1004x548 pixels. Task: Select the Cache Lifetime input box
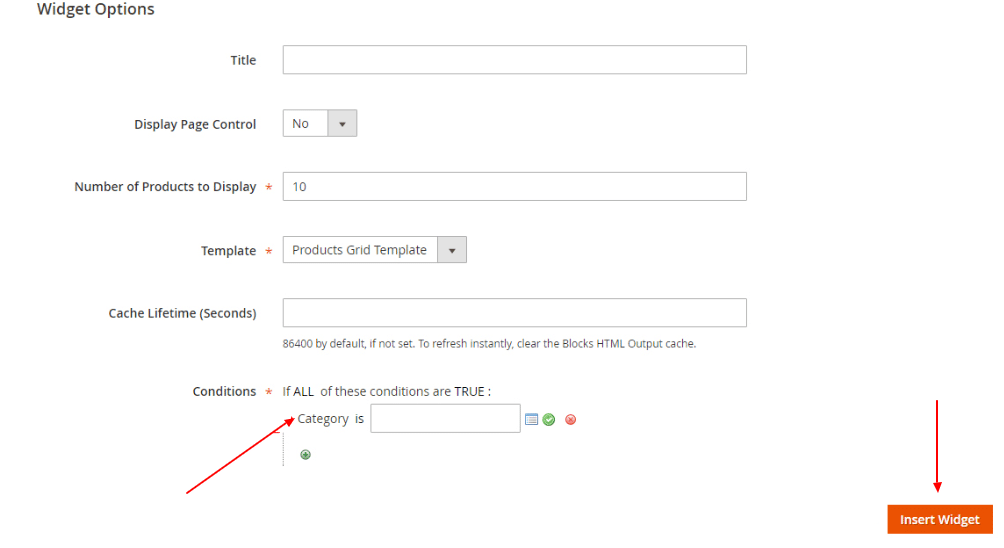coord(514,313)
